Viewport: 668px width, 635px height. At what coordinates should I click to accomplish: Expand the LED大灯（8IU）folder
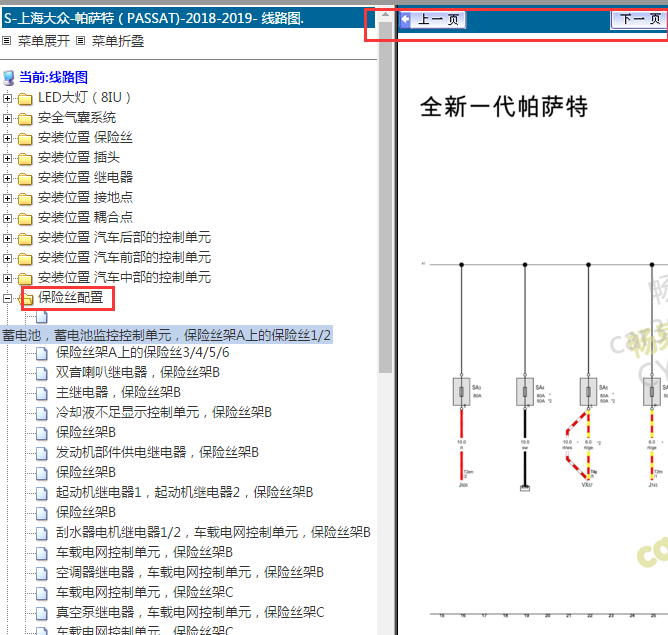click(x=7, y=98)
